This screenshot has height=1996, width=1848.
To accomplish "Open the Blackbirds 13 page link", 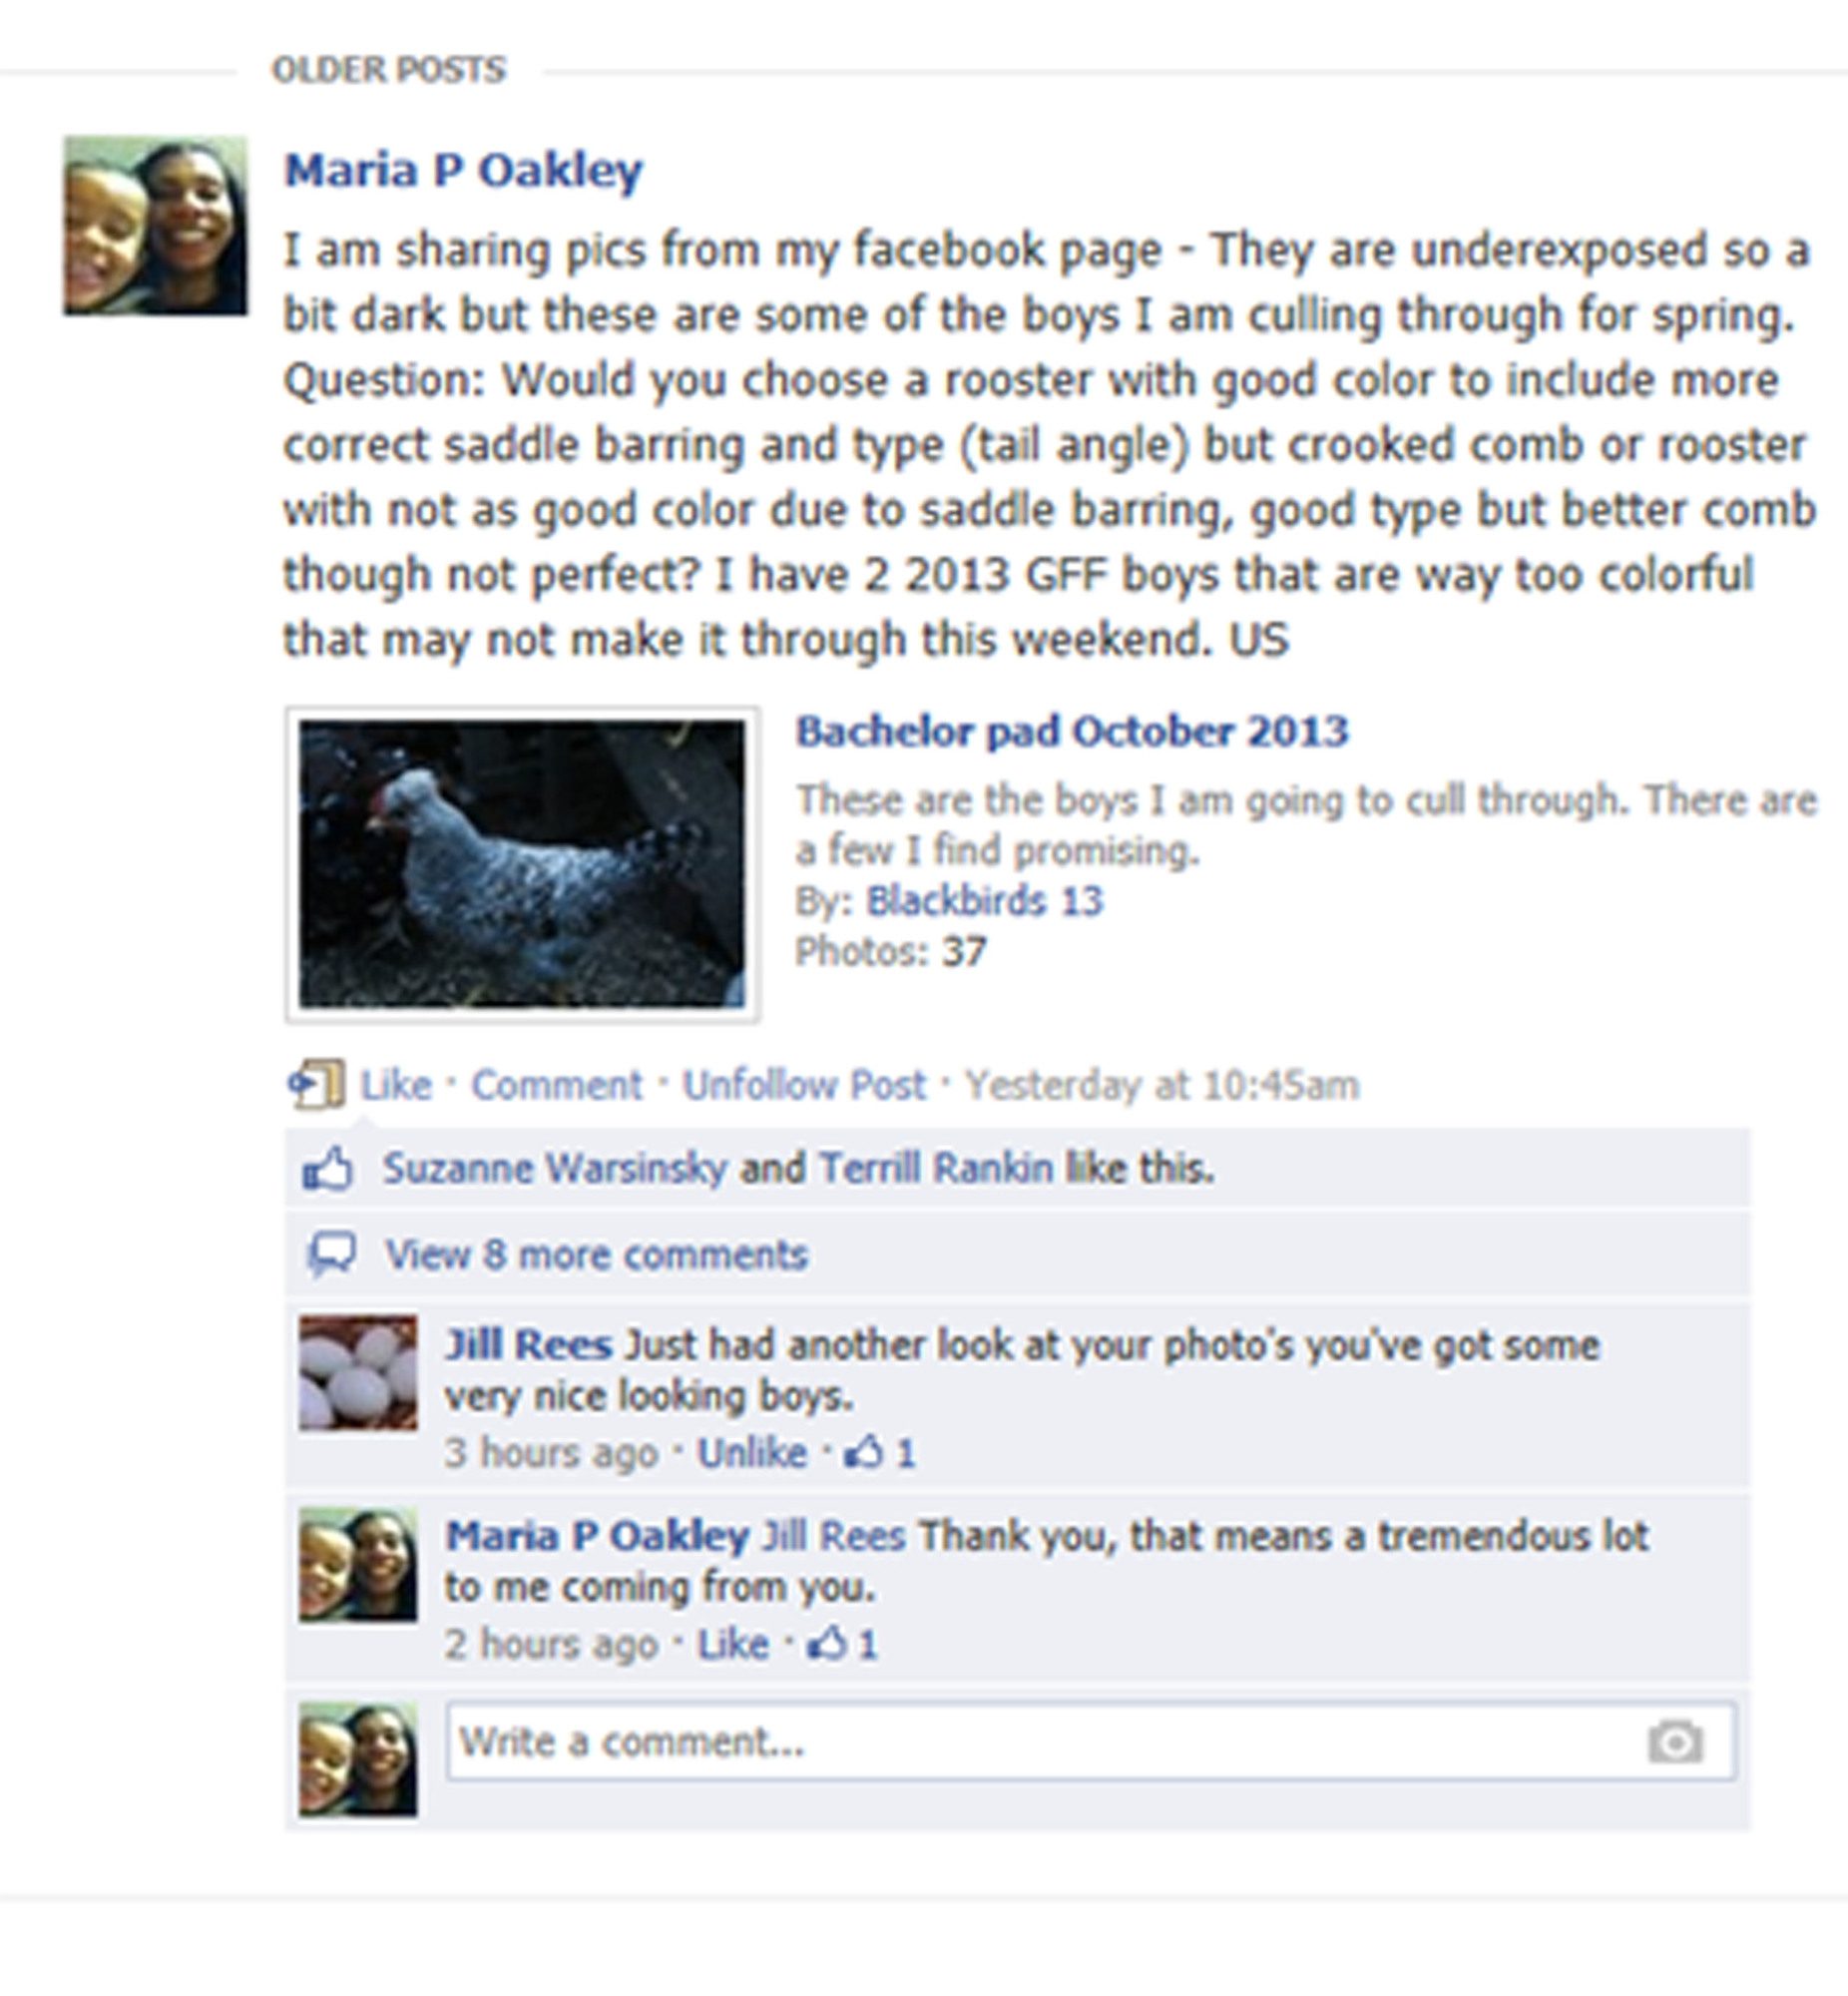I will click(x=984, y=901).
